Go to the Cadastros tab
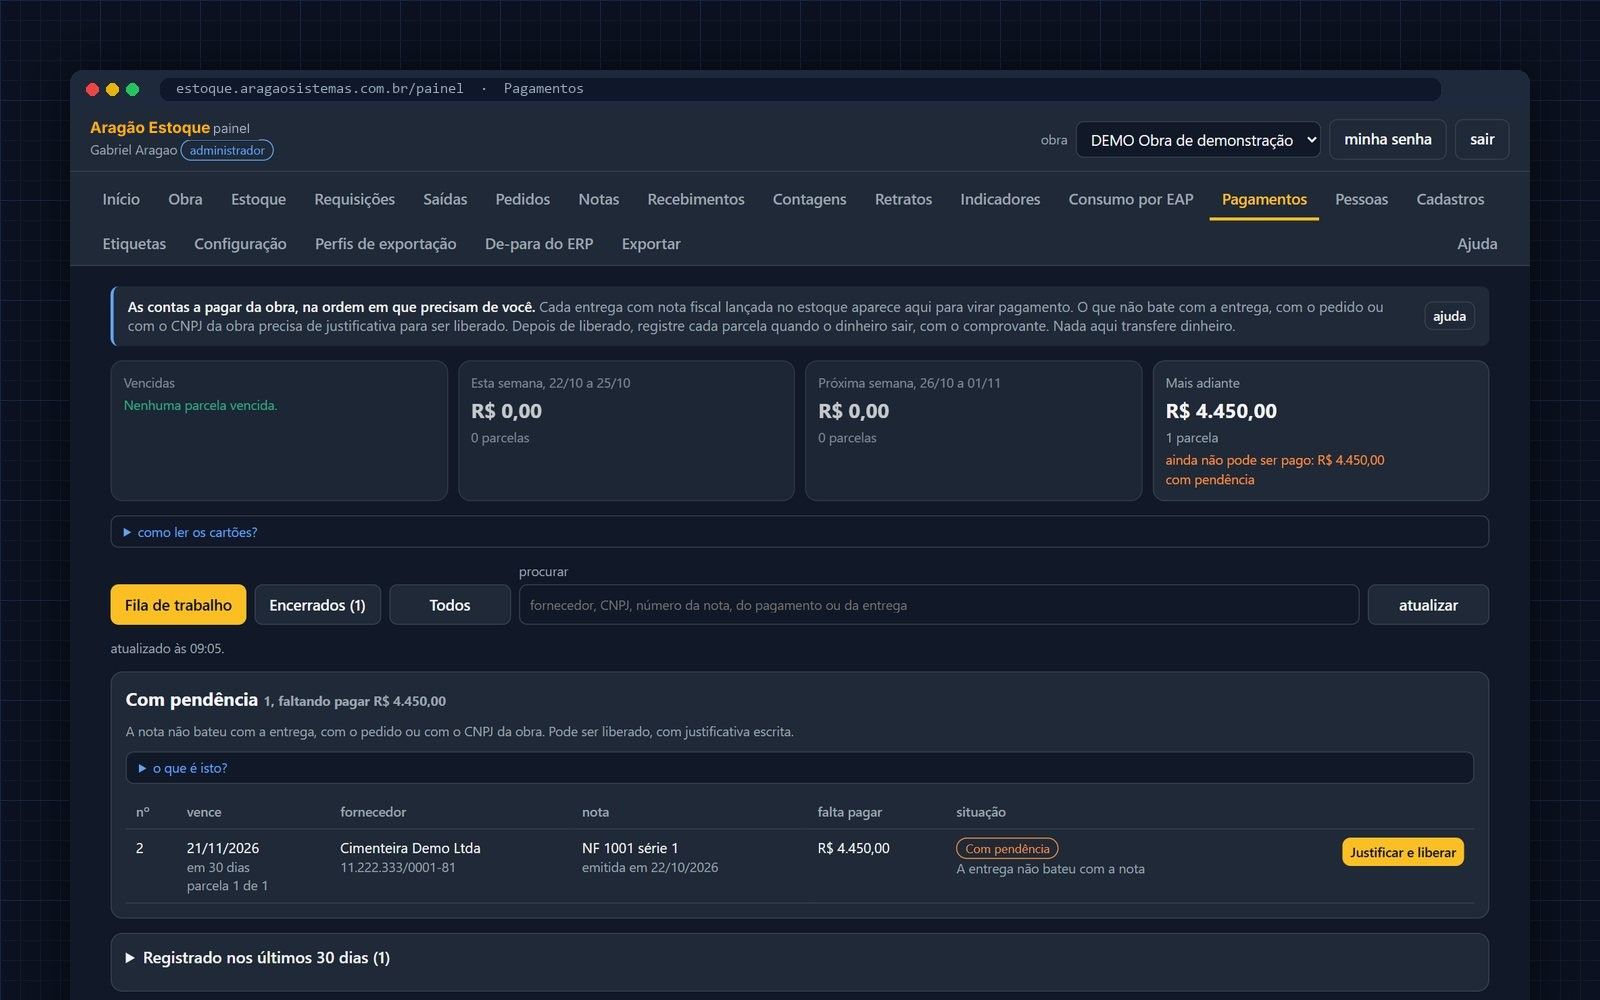Image resolution: width=1600 pixels, height=1000 pixels. coord(1450,199)
